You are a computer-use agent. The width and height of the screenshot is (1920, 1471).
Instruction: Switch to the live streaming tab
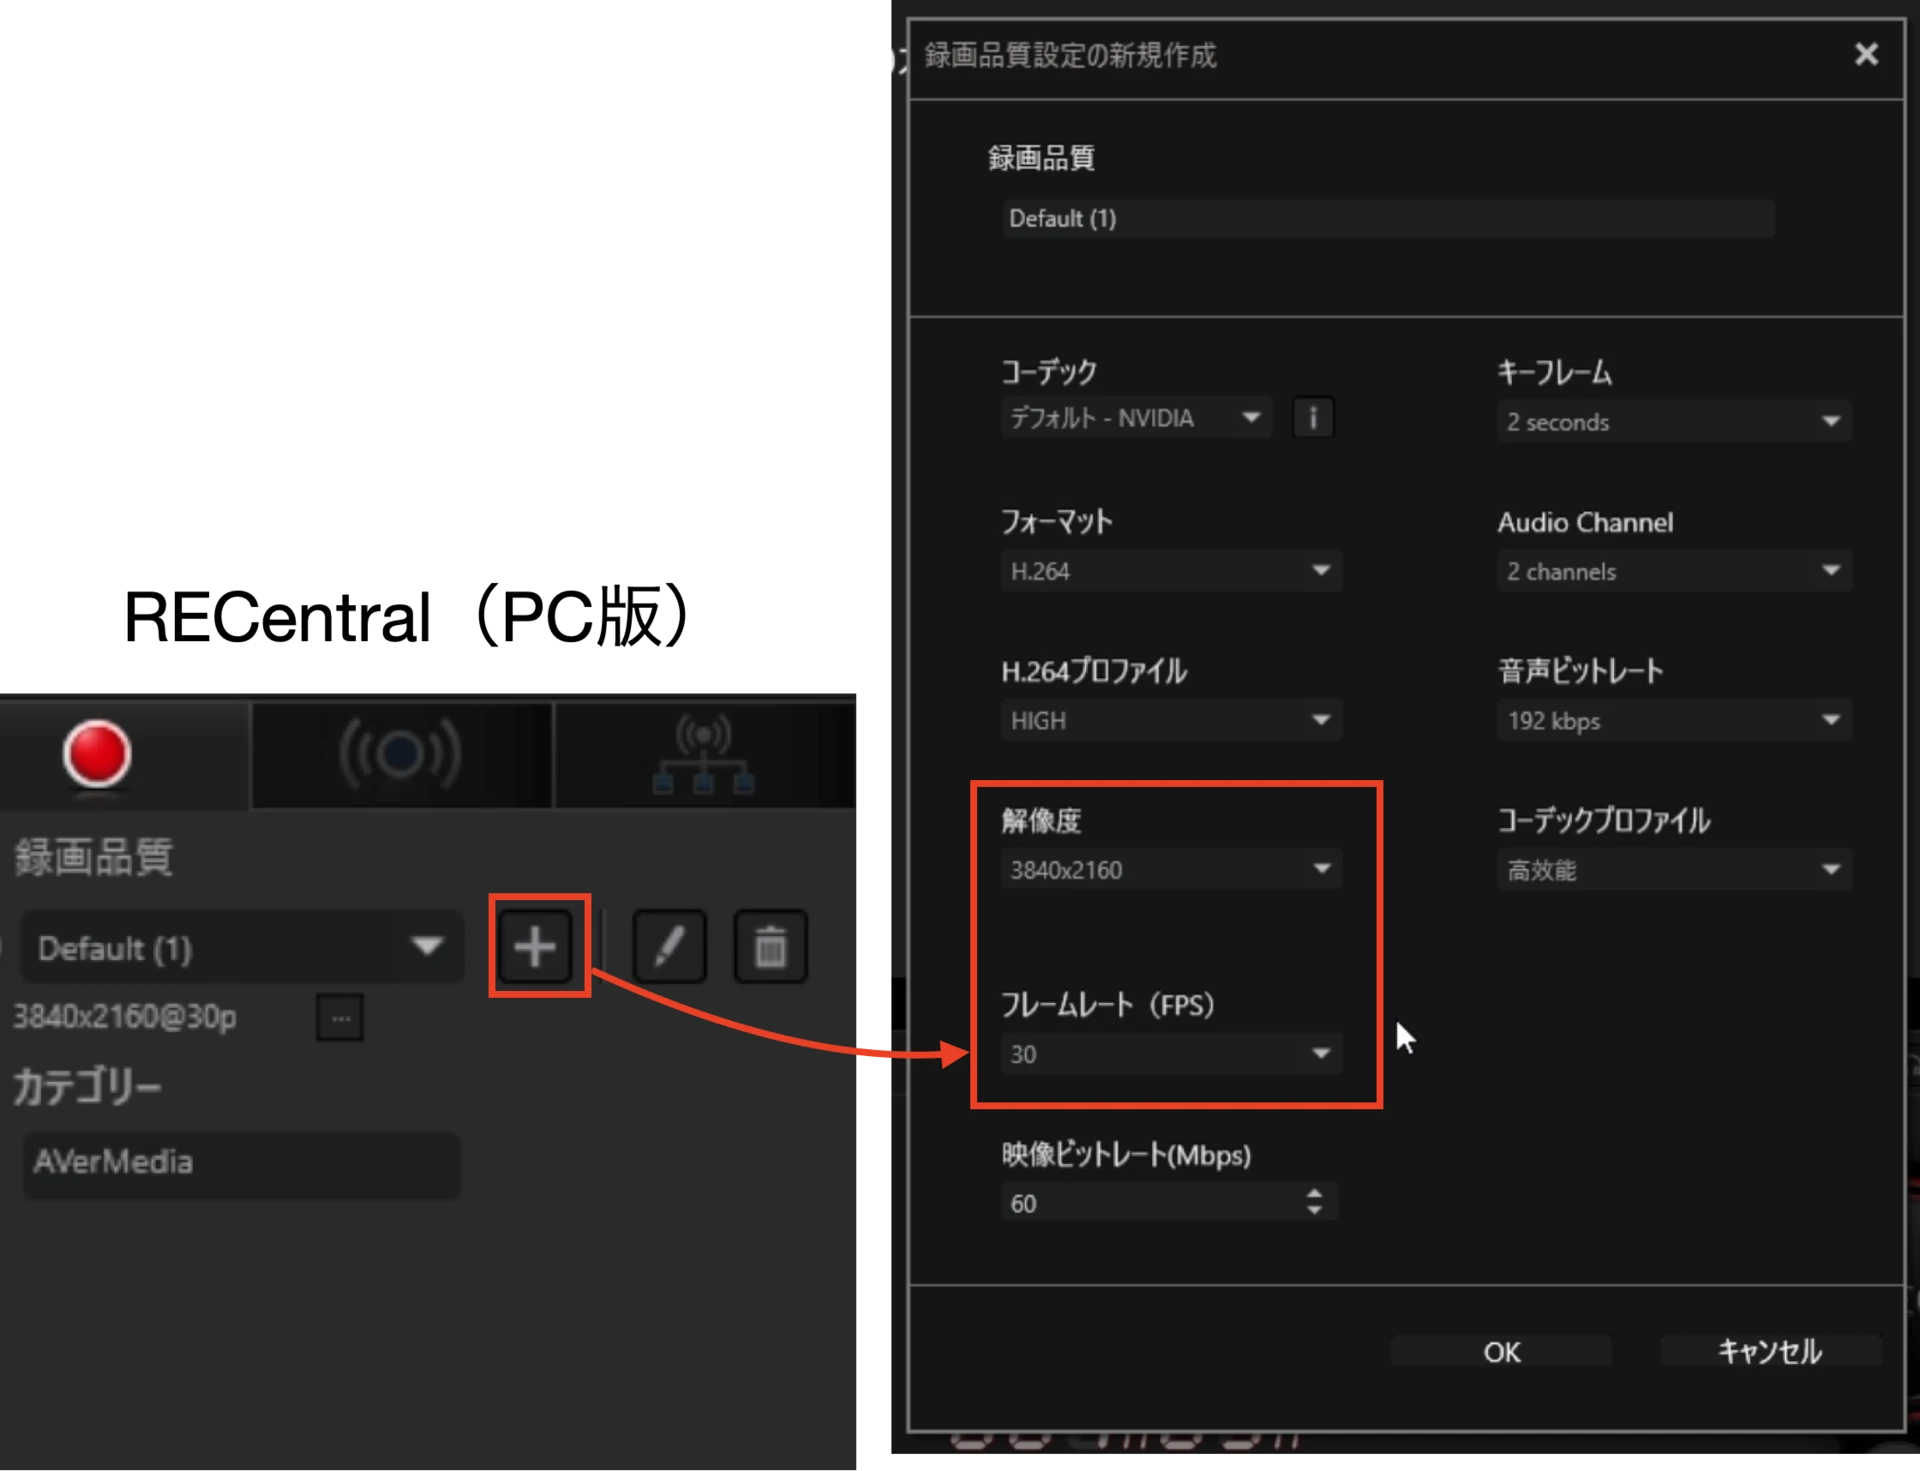[400, 754]
